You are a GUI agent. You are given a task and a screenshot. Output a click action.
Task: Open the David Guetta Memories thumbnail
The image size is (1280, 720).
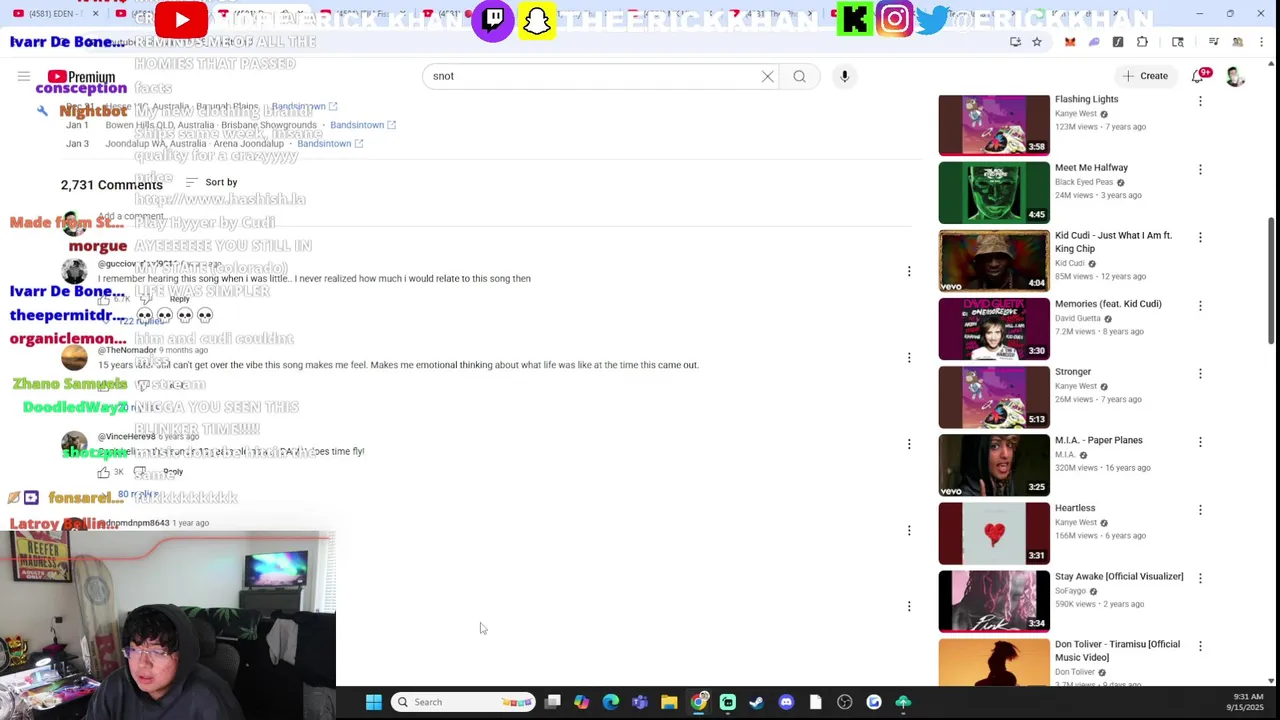(x=994, y=328)
